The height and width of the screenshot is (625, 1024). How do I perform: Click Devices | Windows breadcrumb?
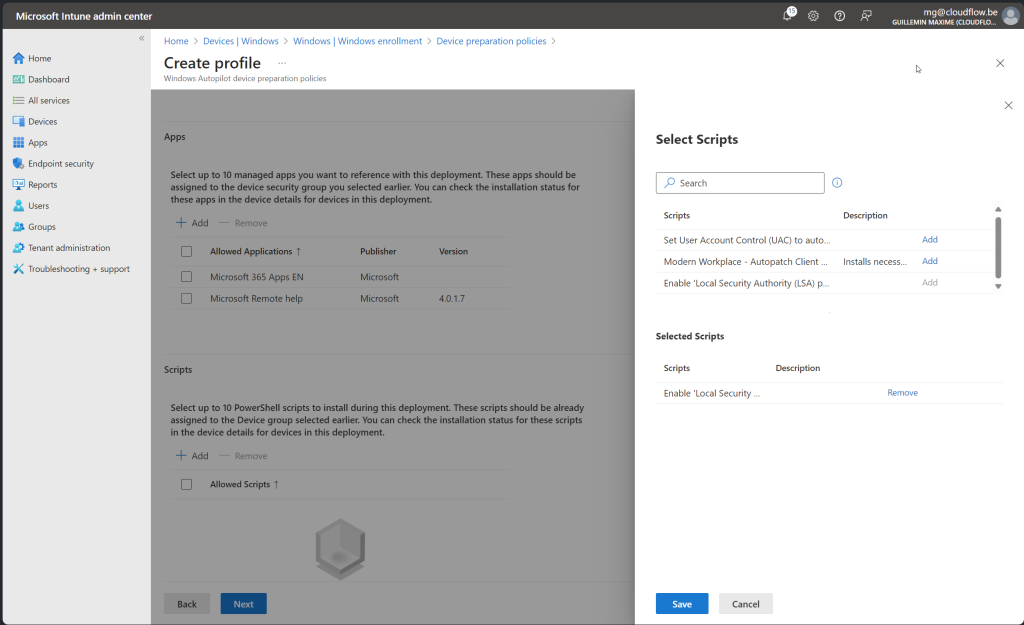(x=240, y=40)
